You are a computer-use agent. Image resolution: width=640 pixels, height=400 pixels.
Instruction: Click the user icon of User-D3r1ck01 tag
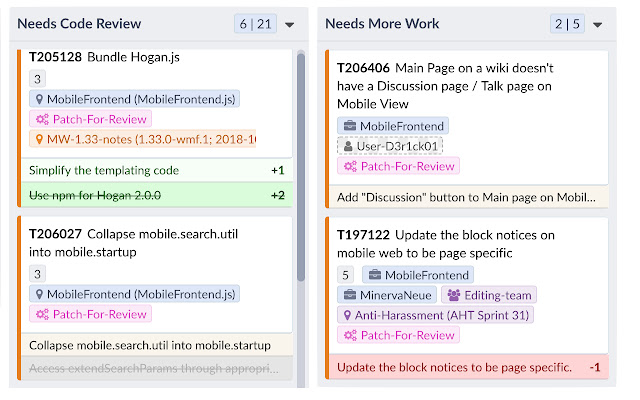click(x=348, y=146)
